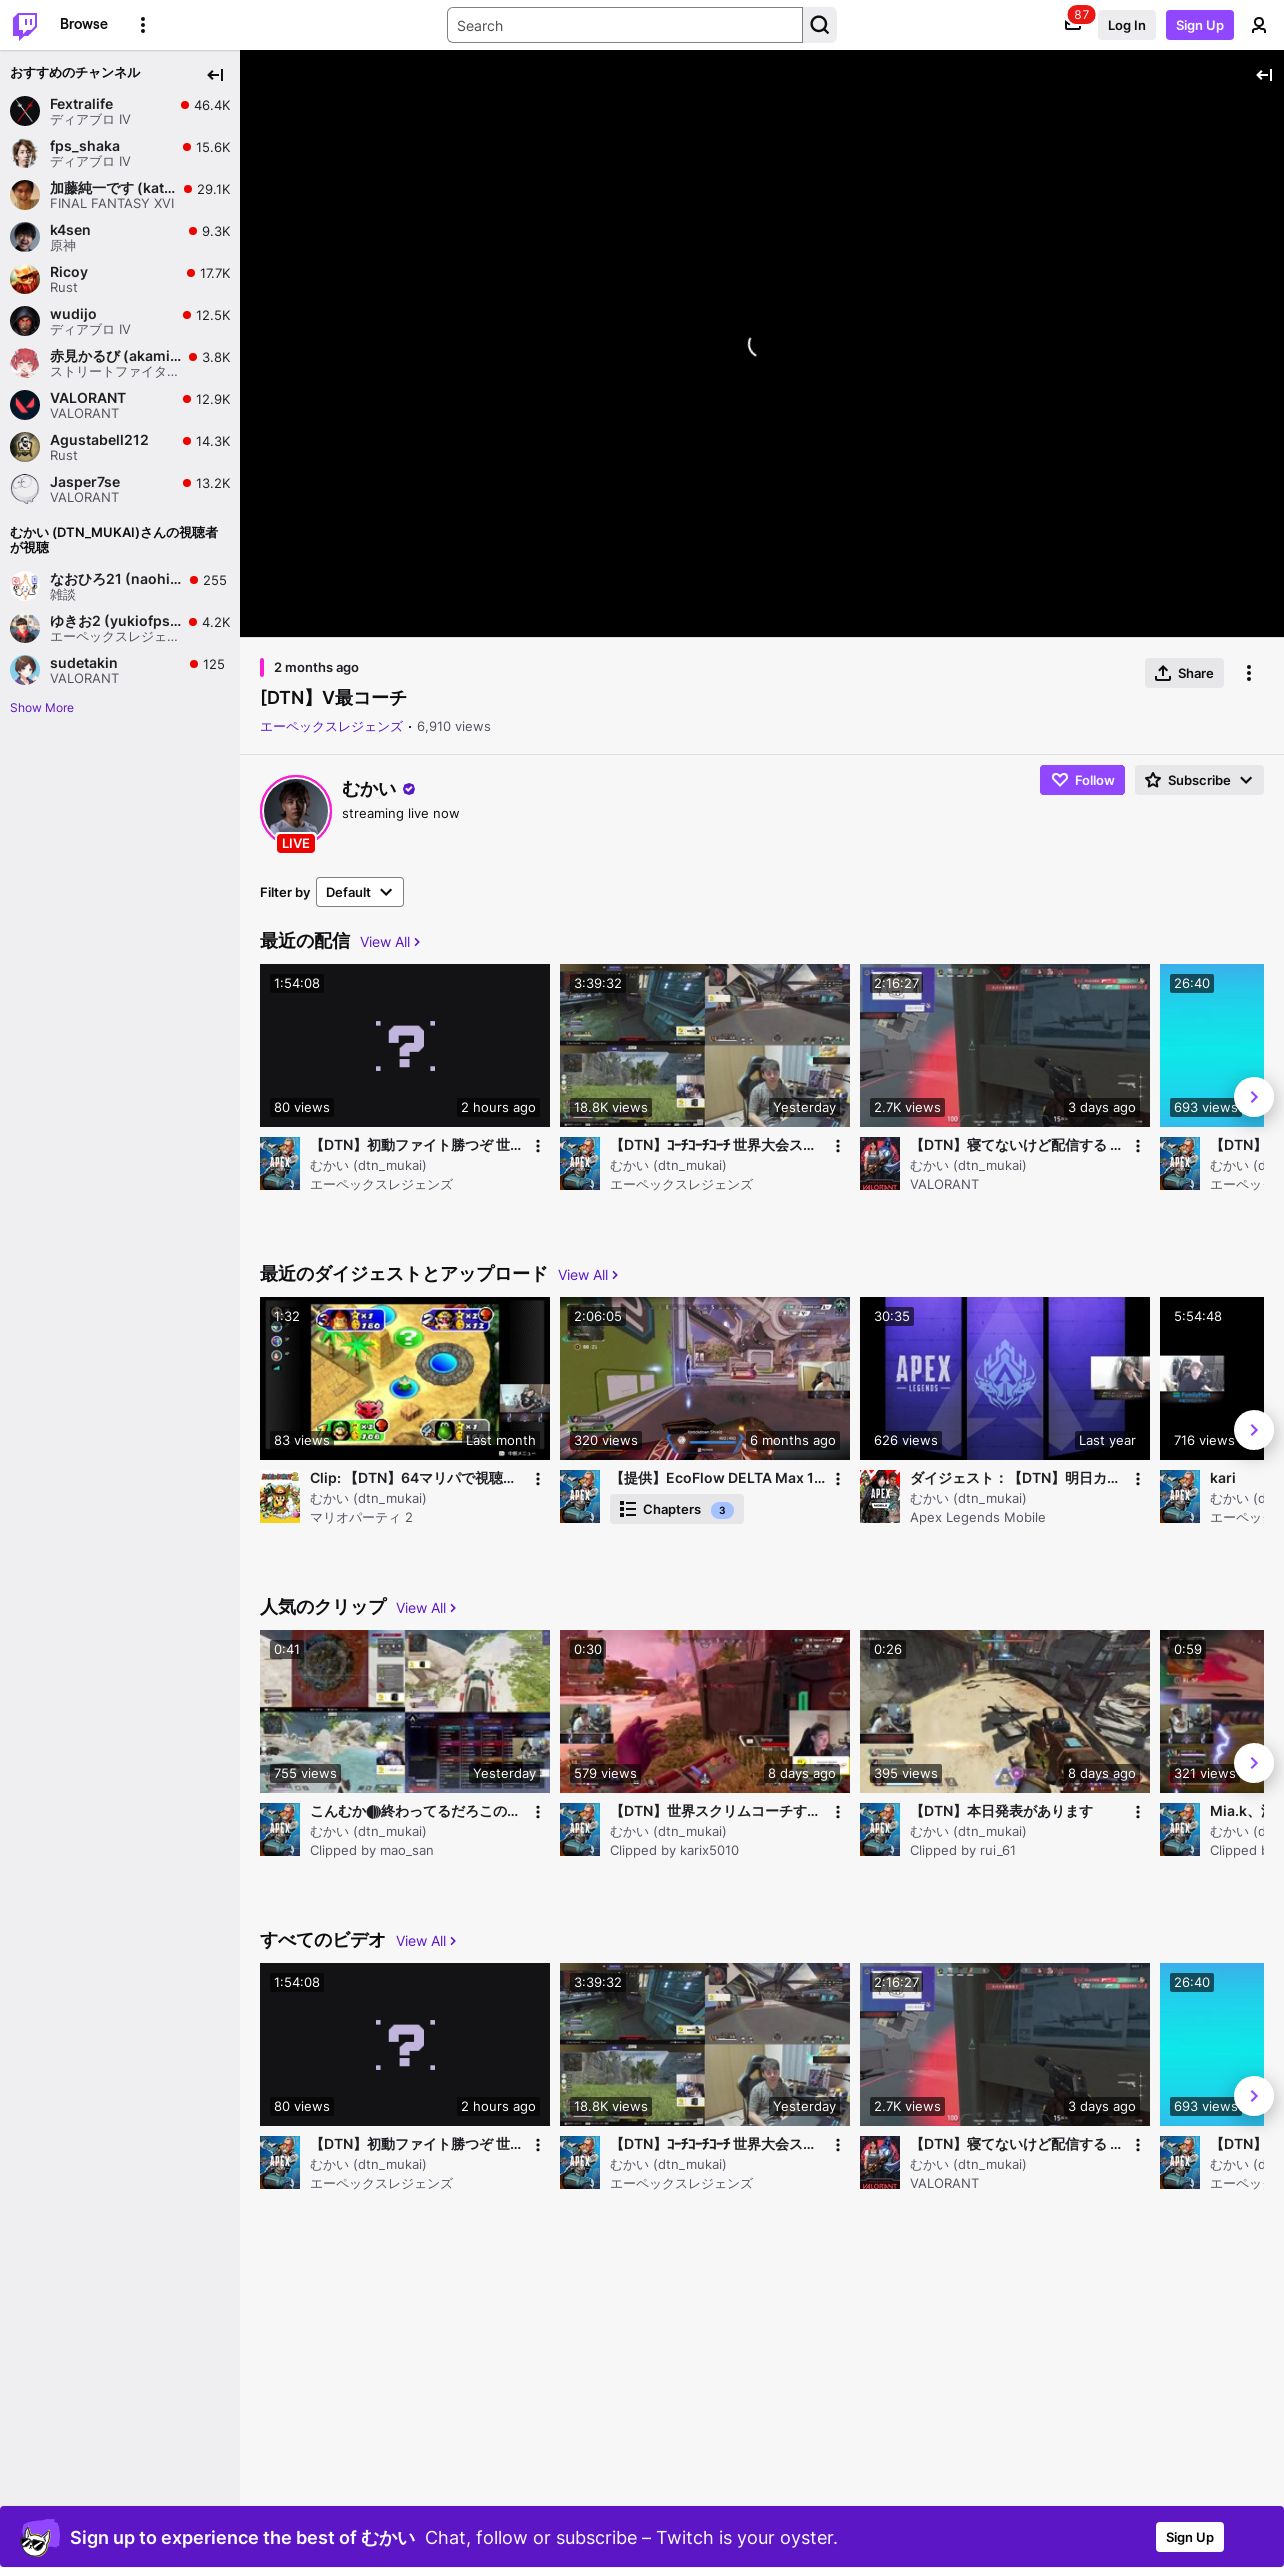The image size is (1284, 2568).
Task: Expand sidebar with Show More
Action: [42, 708]
